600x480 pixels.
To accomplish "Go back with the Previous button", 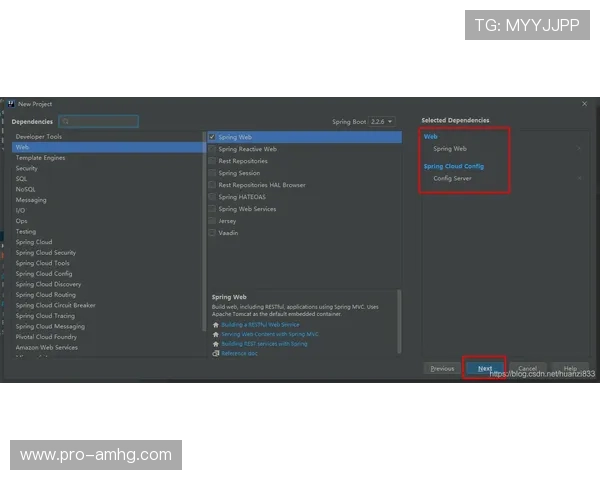I will click(442, 369).
